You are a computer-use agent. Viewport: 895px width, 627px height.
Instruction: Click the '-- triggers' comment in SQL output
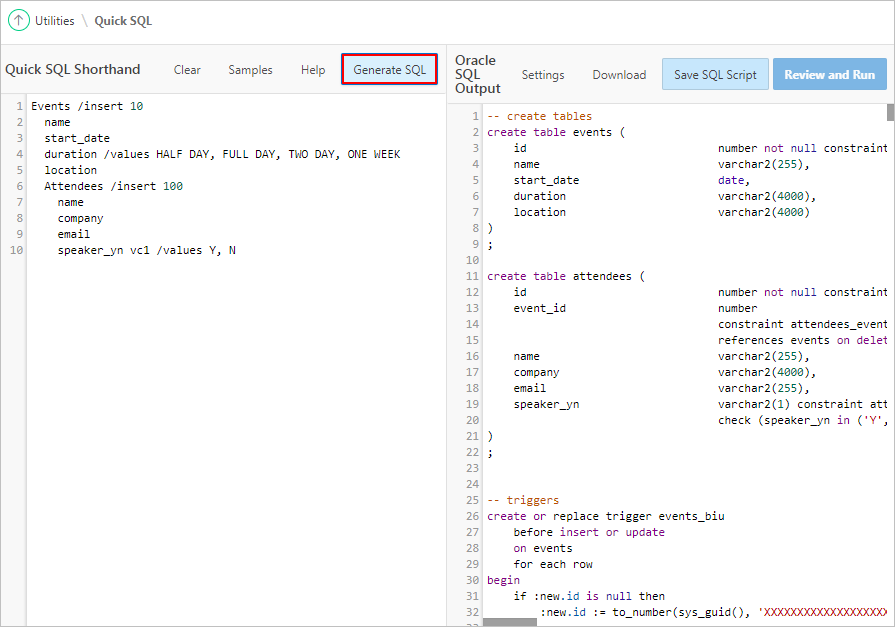tap(528, 500)
